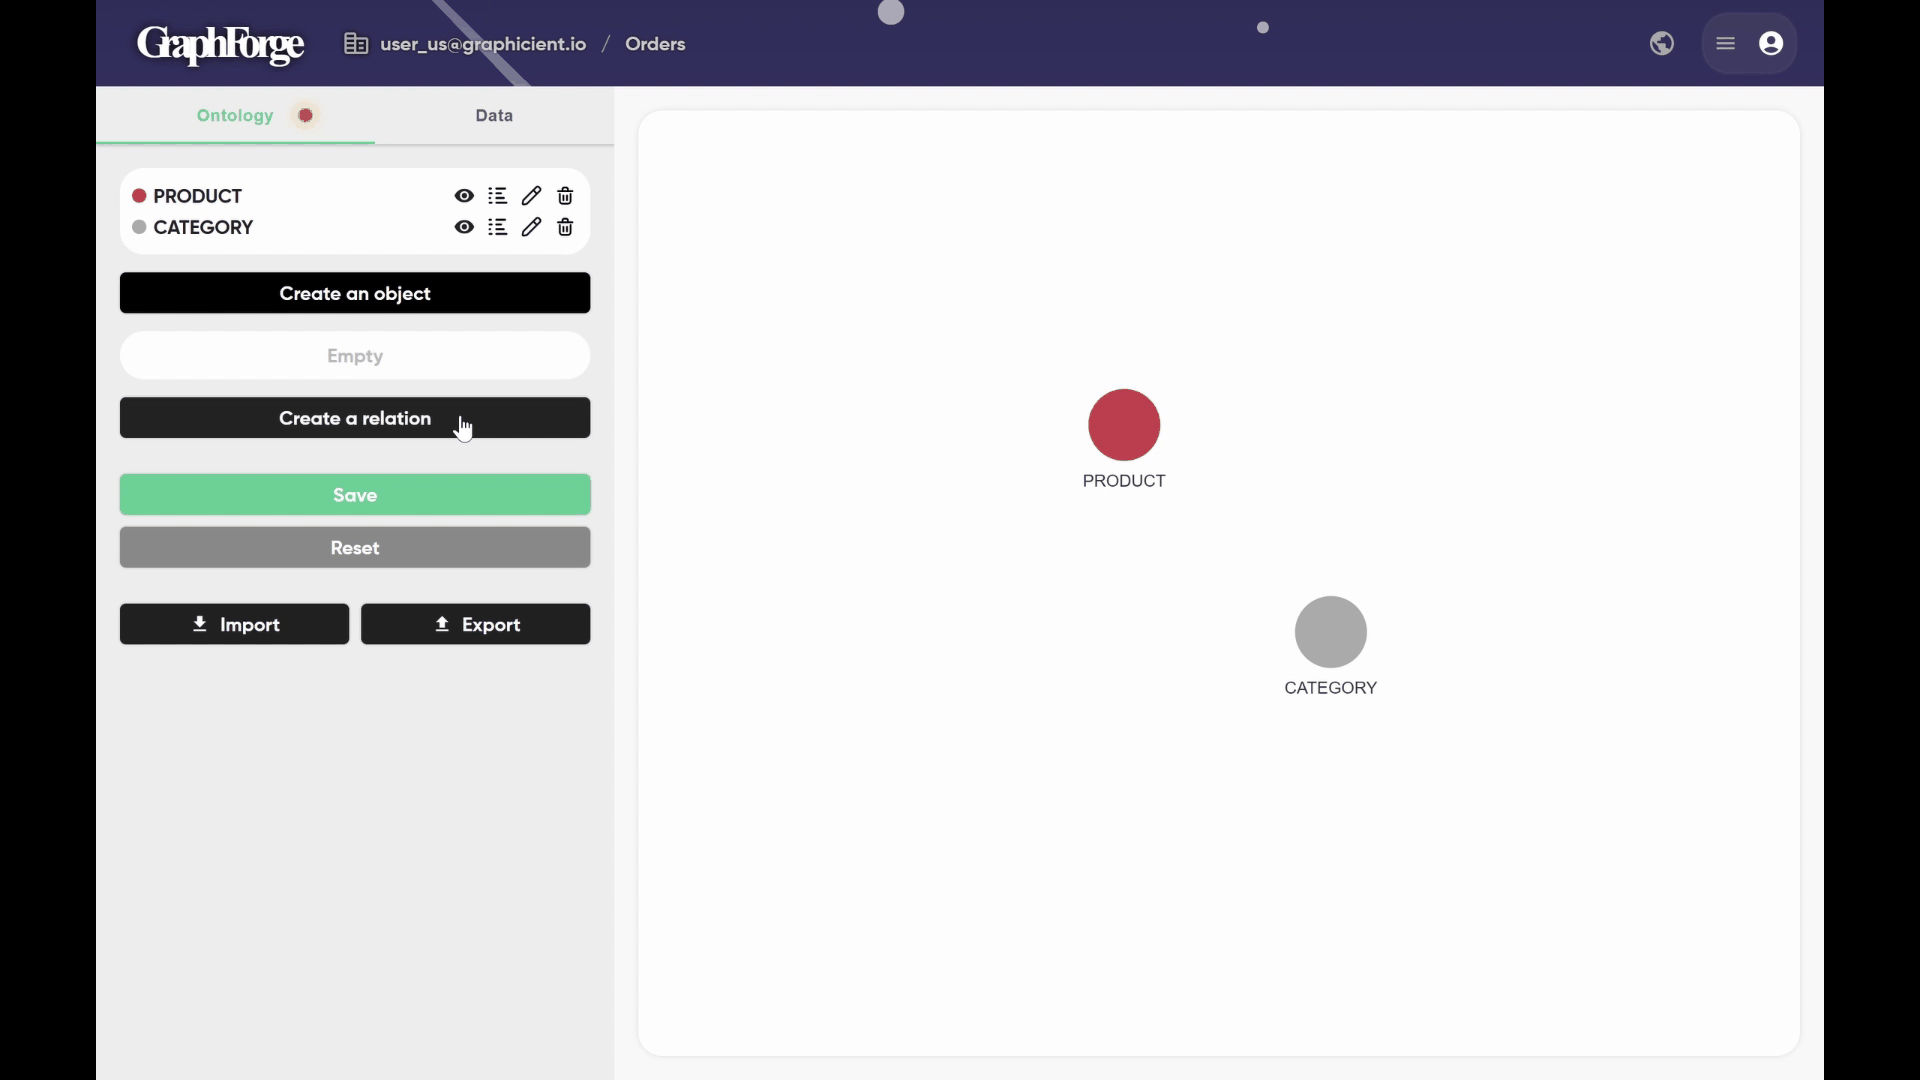Delete the CATEGORY object

565,227
